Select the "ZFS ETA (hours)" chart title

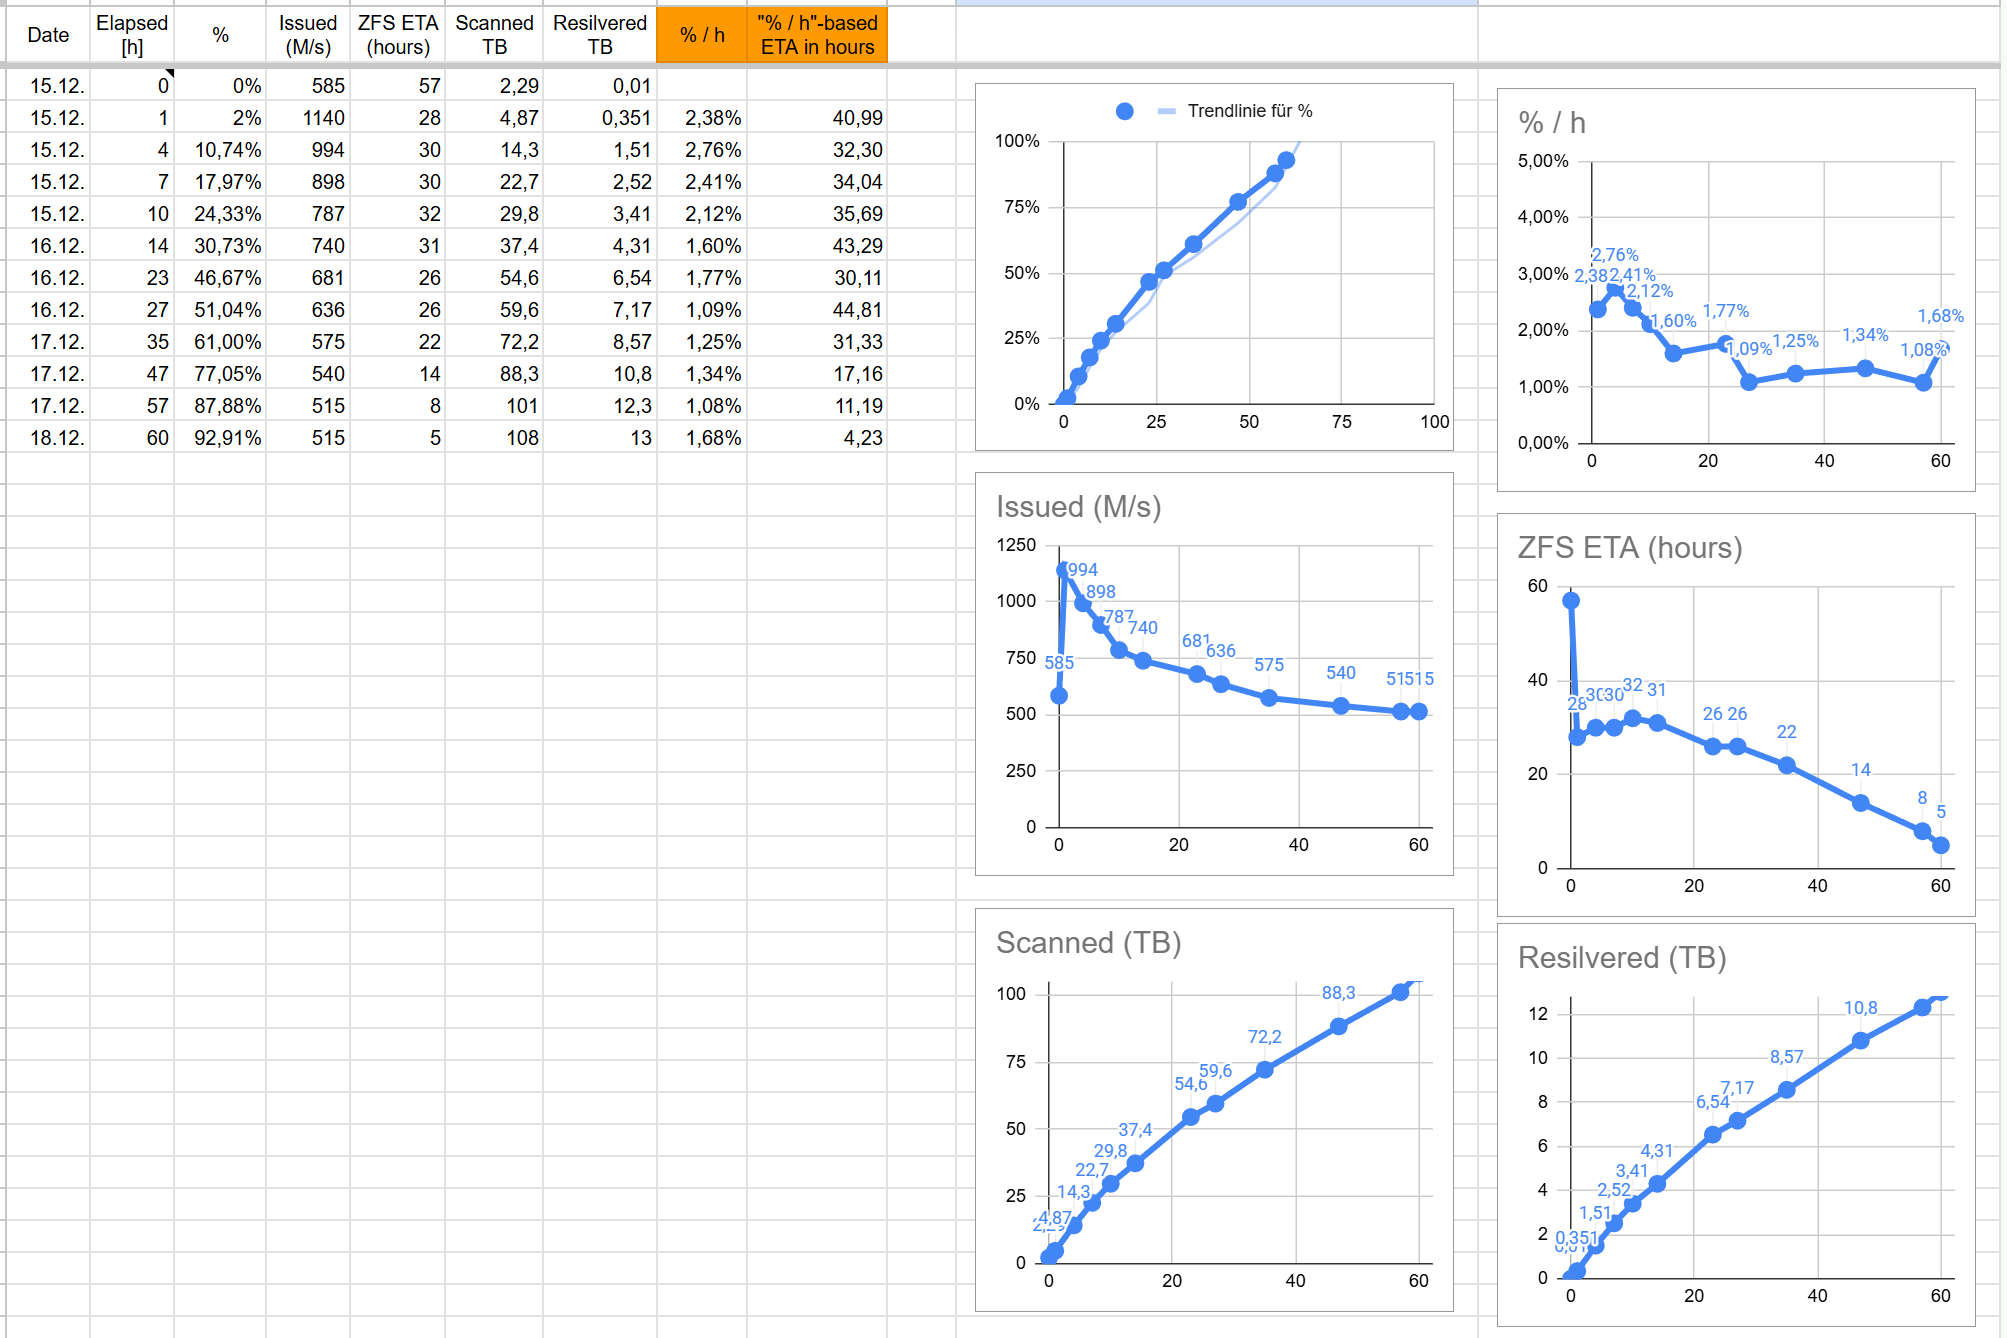(1629, 548)
